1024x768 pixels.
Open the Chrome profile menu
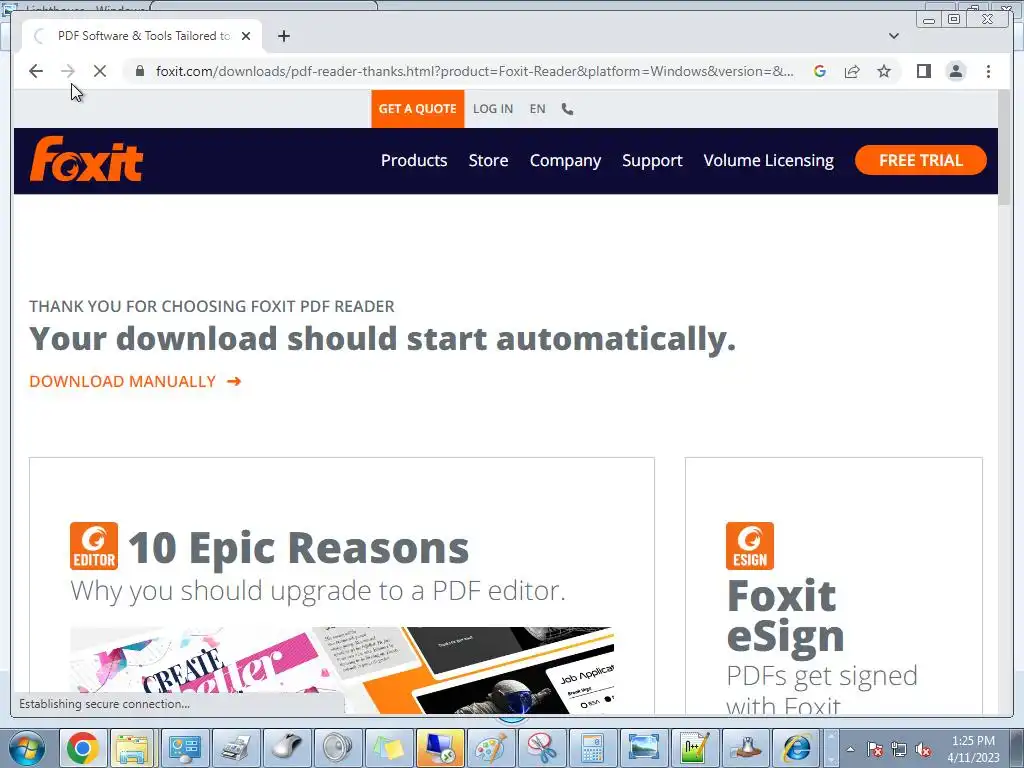pos(955,71)
